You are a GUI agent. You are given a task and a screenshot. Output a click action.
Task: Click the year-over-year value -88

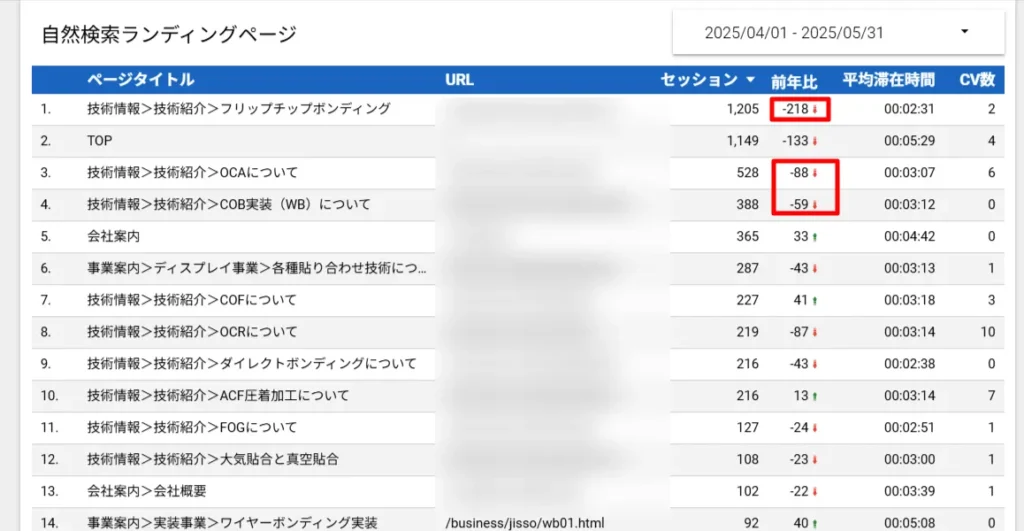pyautogui.click(x=799, y=172)
